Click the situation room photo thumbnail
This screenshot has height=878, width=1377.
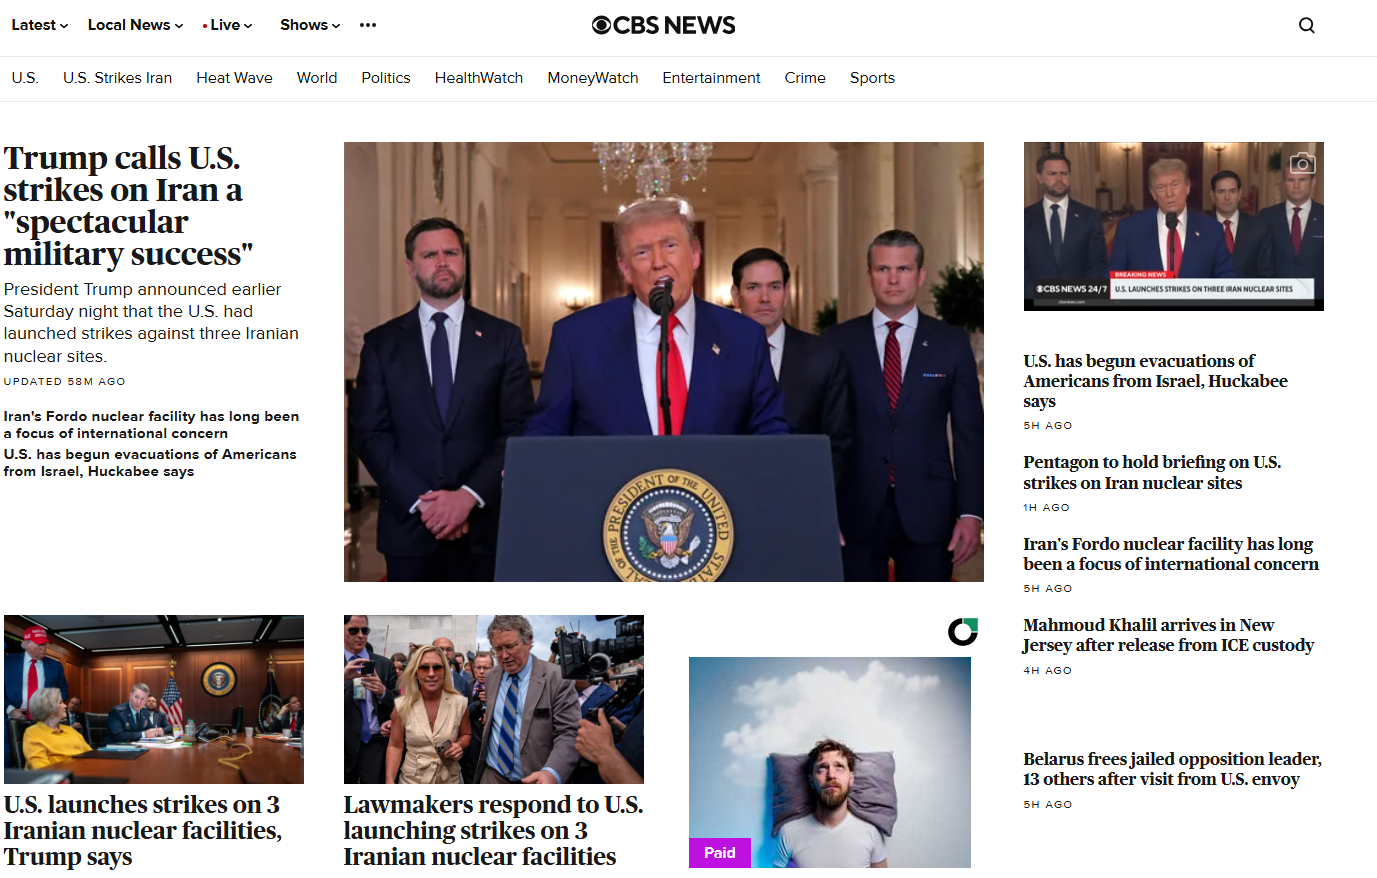click(x=154, y=699)
